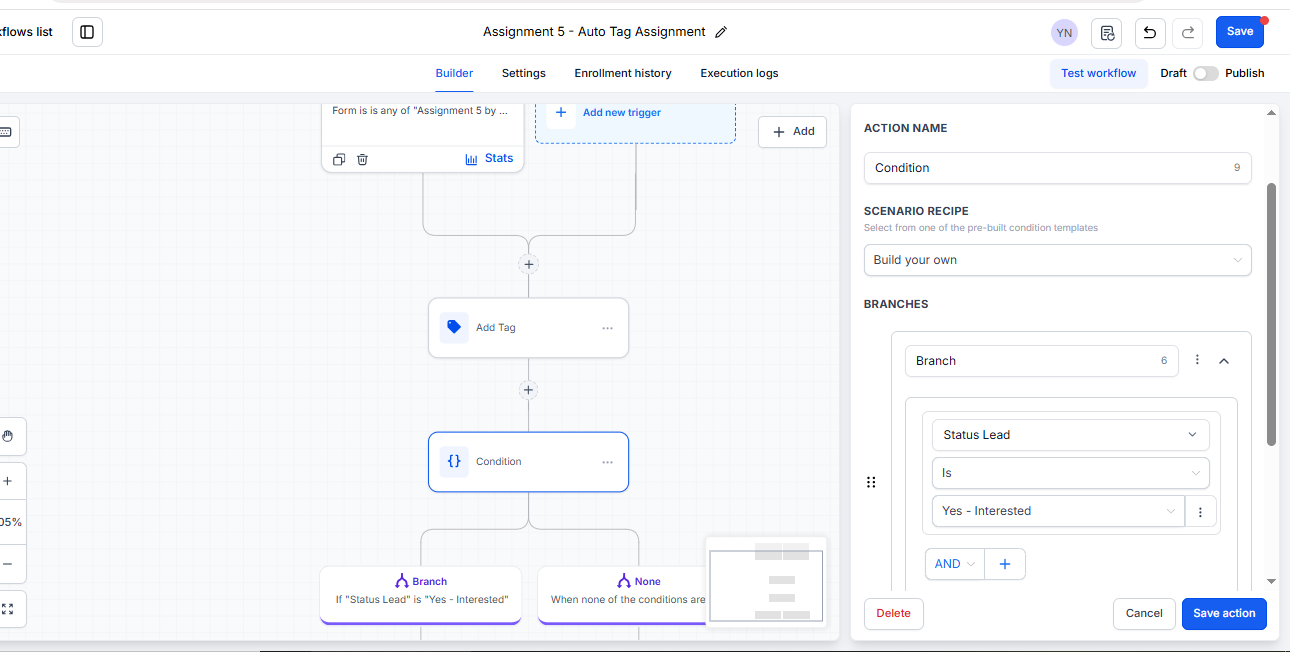Click Save action

(x=1224, y=614)
